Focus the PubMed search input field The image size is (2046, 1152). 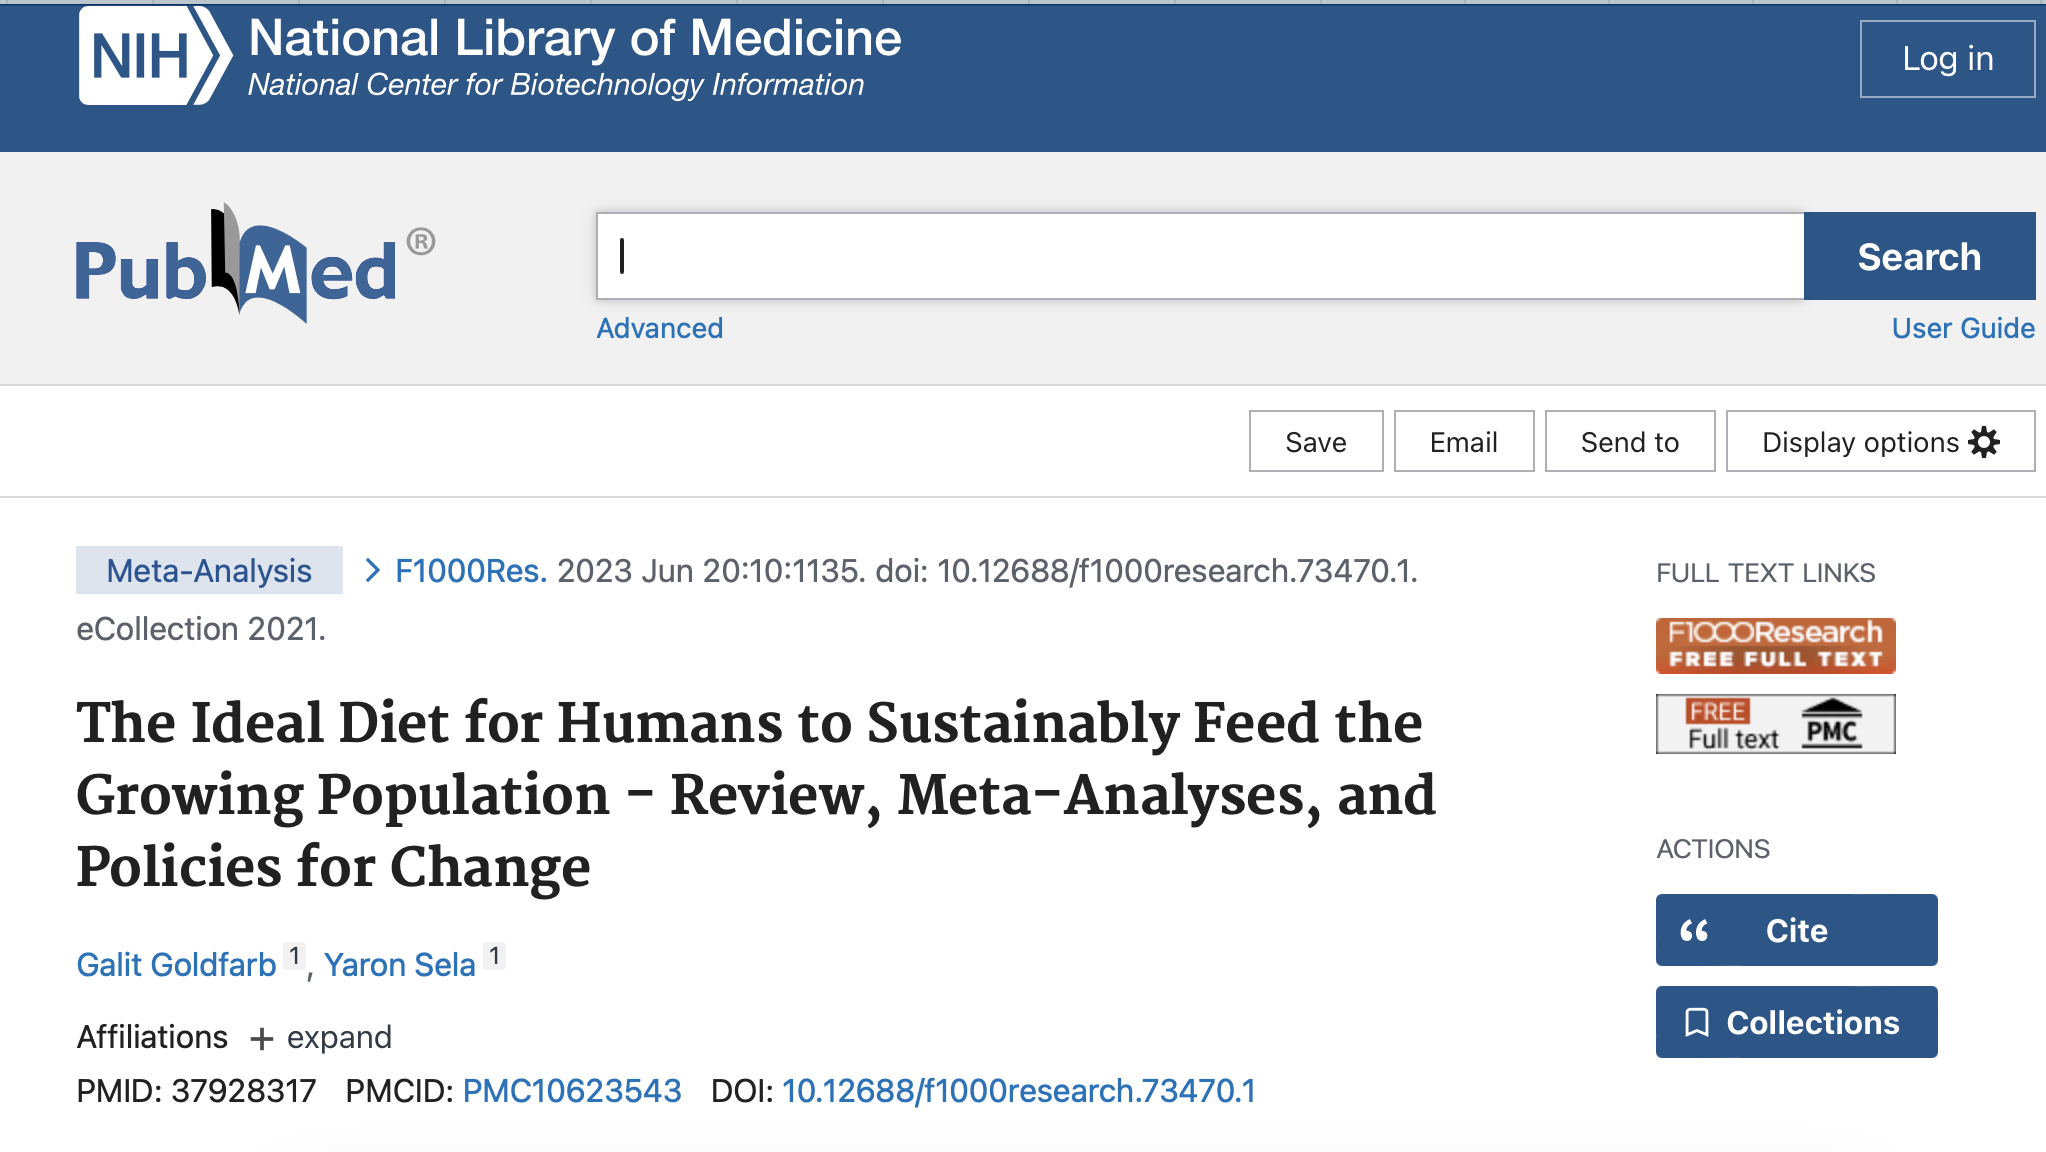1200,257
